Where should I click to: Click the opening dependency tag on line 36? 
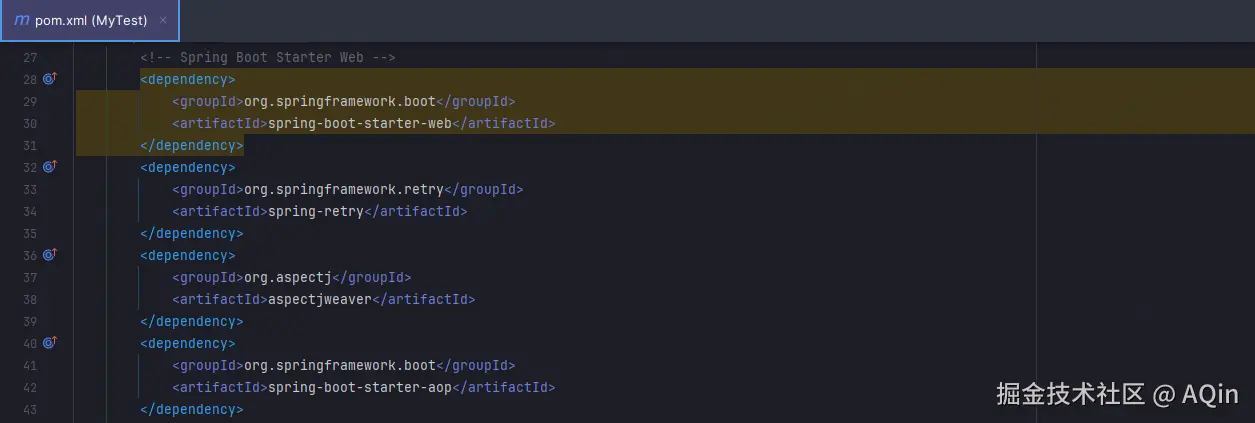coord(188,256)
